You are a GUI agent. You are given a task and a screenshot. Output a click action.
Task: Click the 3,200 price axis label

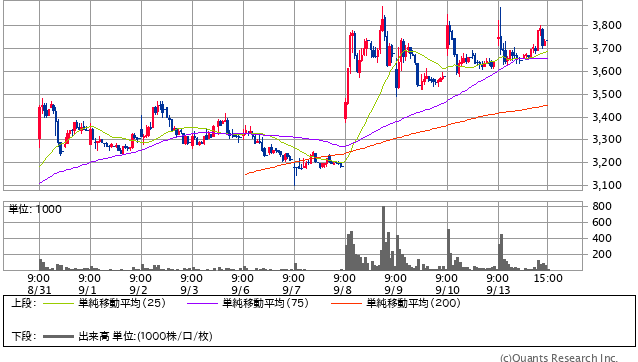coord(607,162)
